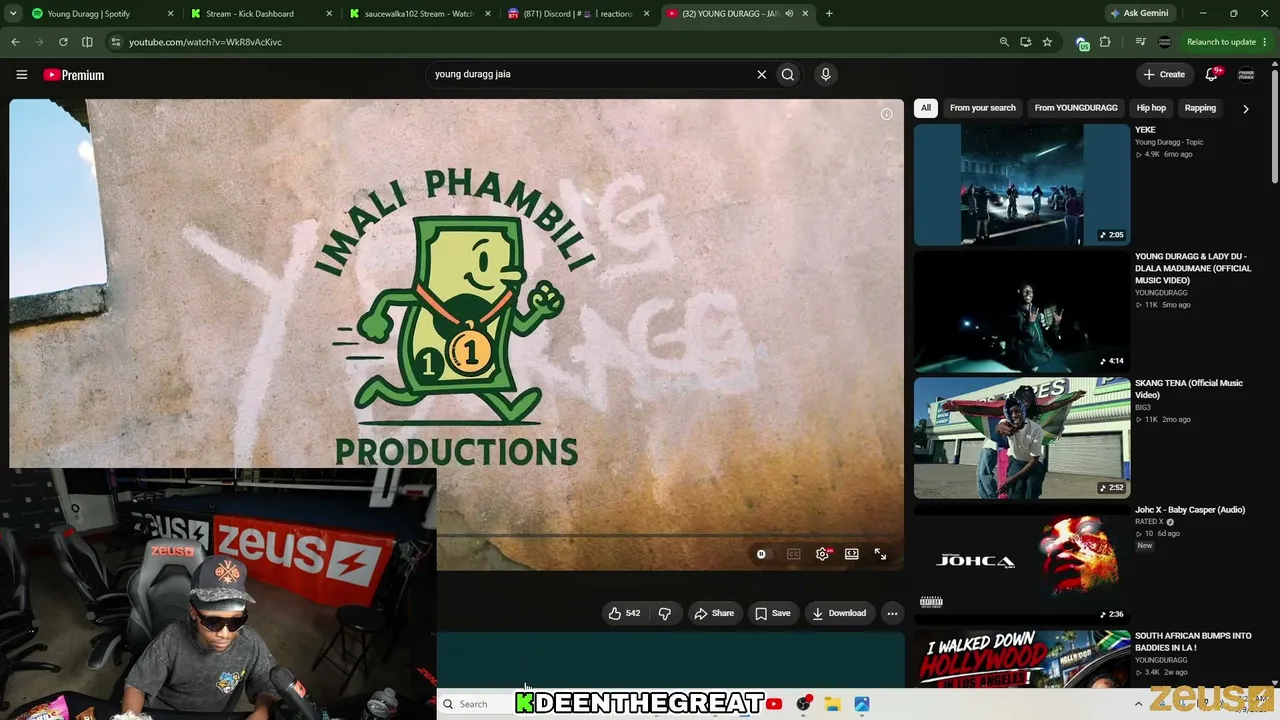Open Johc X - Baby Casper (Audio) title
Screen dimensions: 1280x720
click(x=1190, y=510)
